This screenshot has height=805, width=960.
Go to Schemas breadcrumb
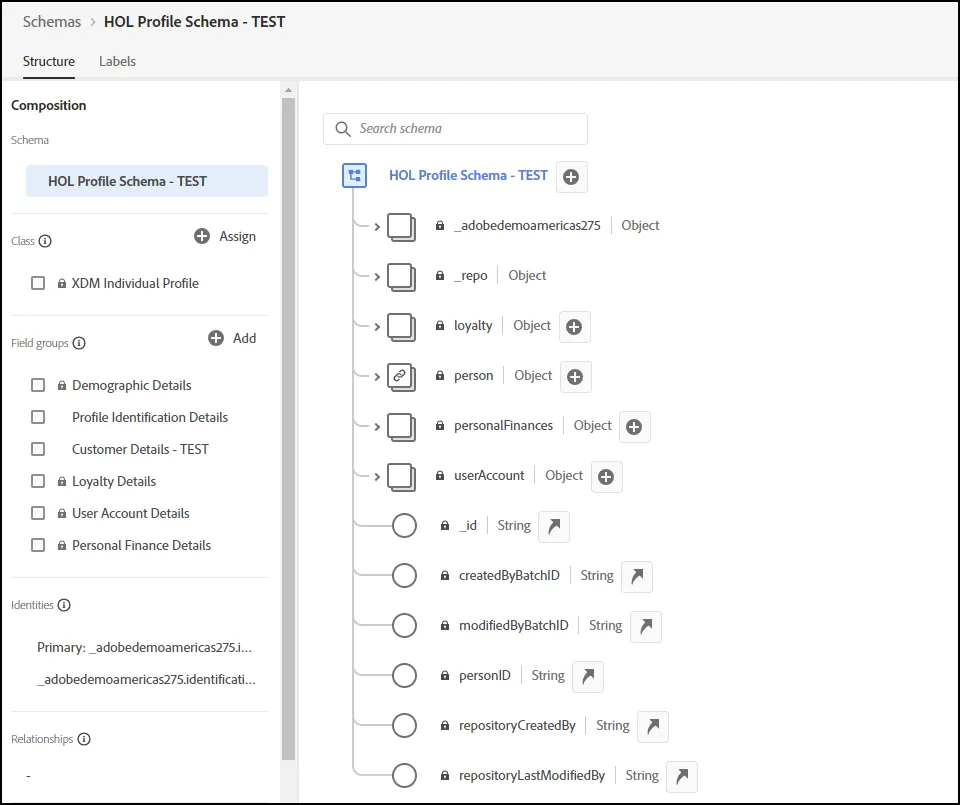click(x=52, y=22)
